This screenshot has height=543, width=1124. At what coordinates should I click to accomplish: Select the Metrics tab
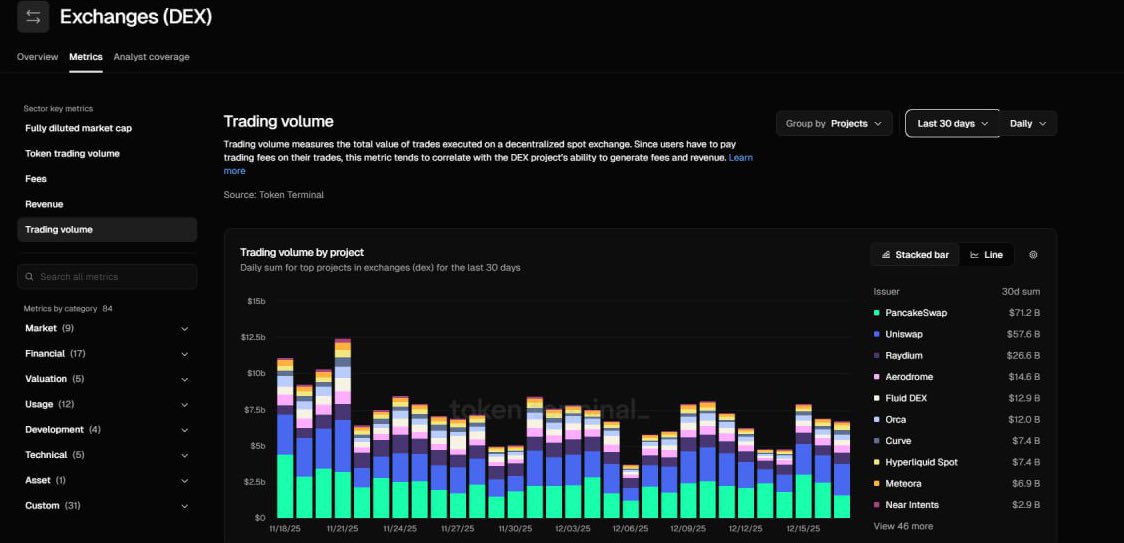click(85, 57)
